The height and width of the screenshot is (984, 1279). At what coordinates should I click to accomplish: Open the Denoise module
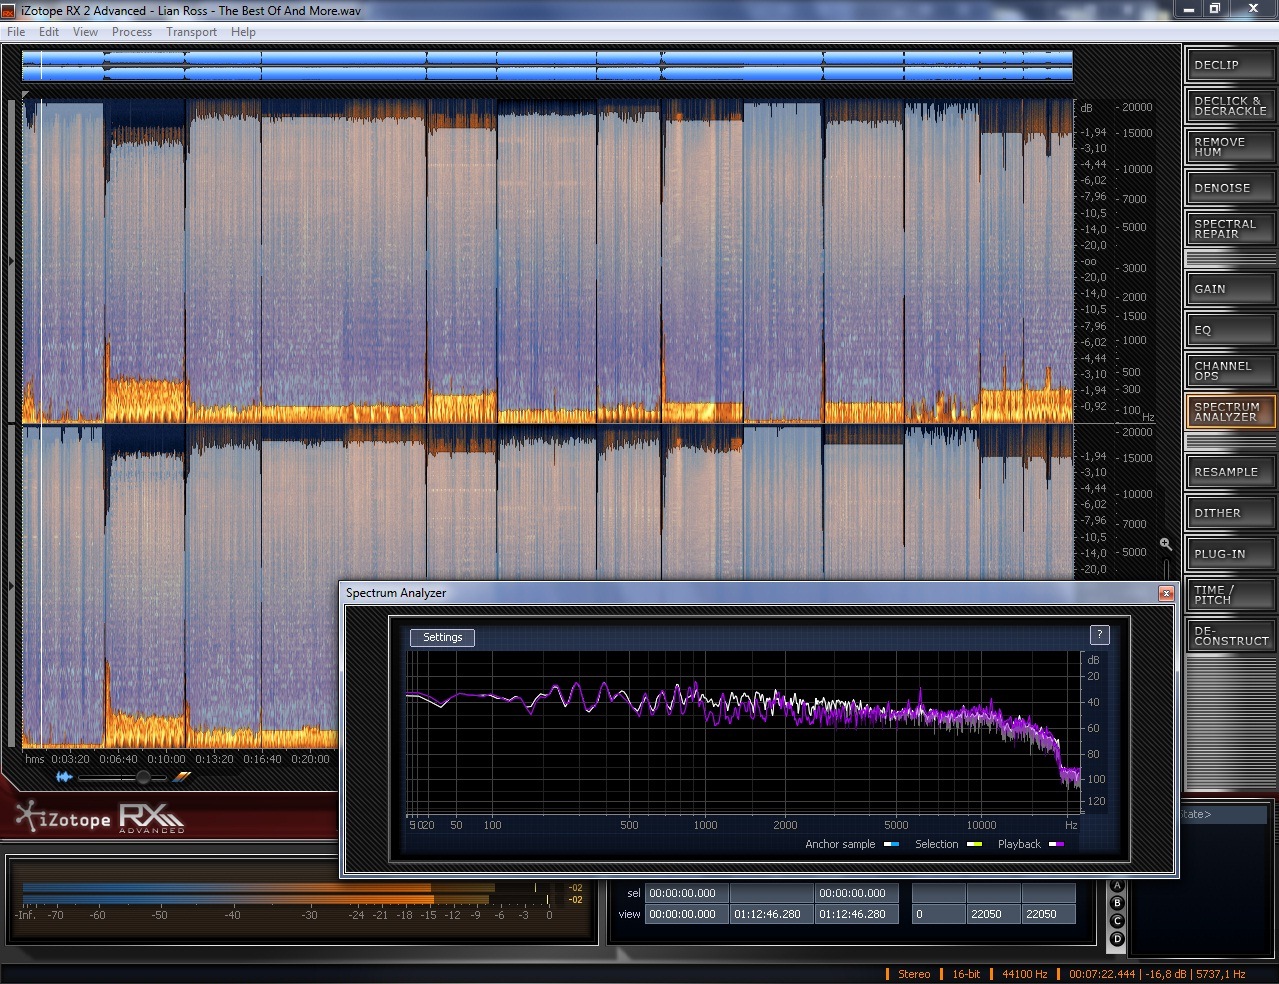pyautogui.click(x=1230, y=188)
